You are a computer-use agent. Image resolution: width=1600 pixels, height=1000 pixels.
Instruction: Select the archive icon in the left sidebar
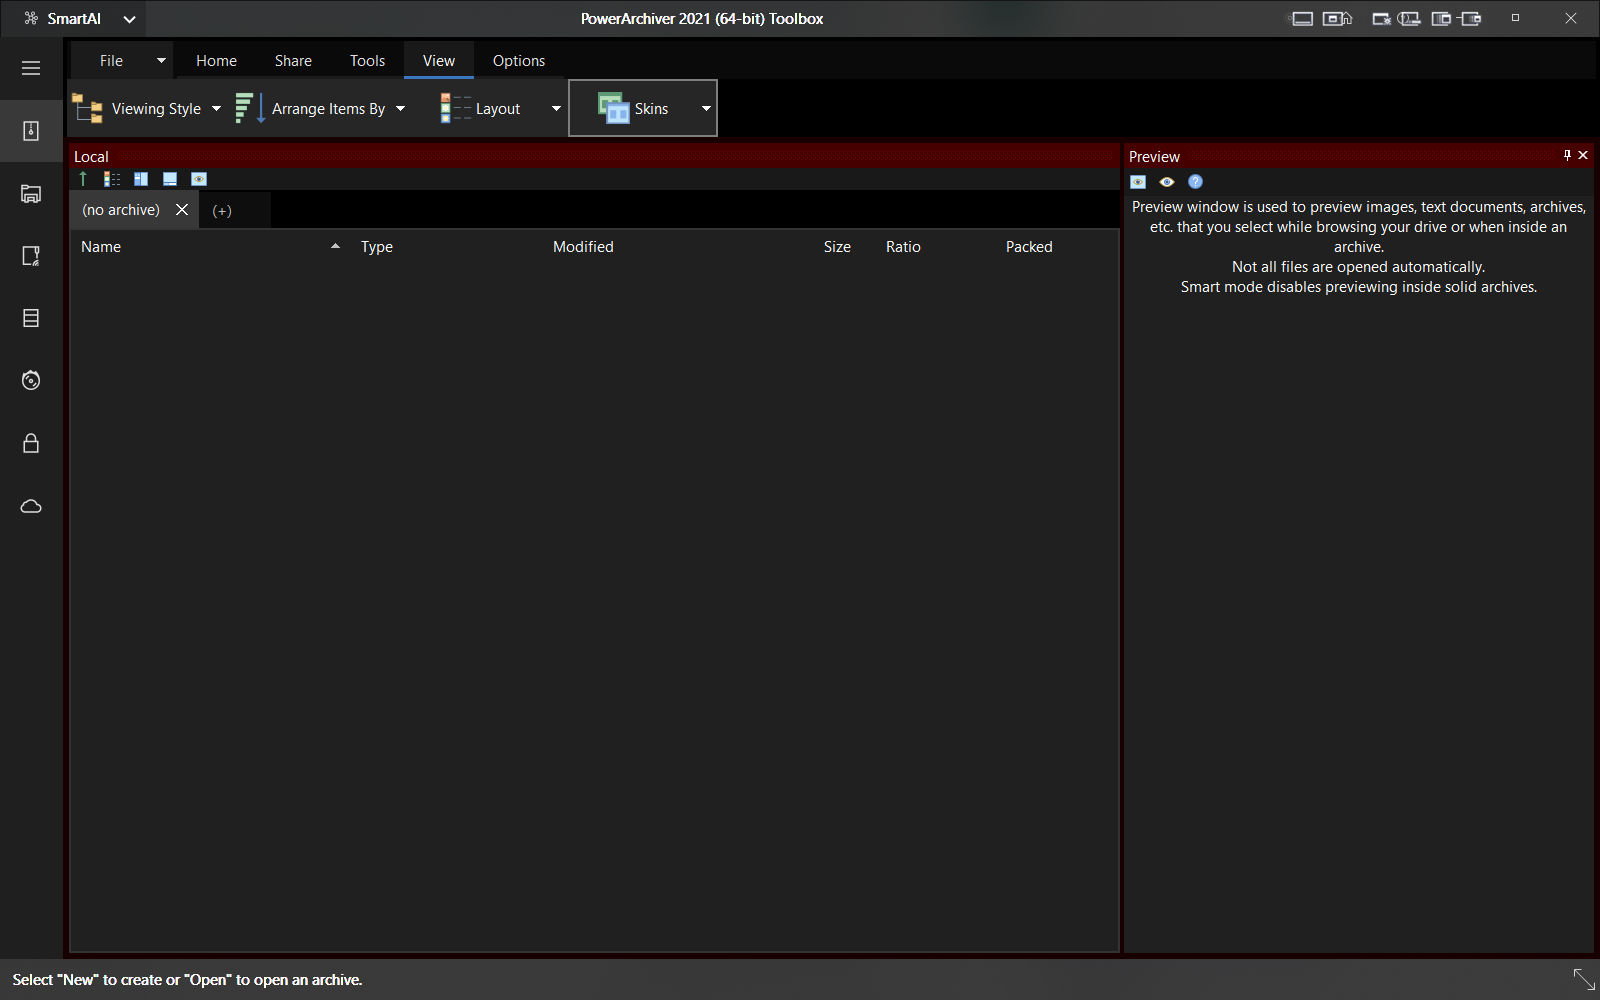click(31, 131)
